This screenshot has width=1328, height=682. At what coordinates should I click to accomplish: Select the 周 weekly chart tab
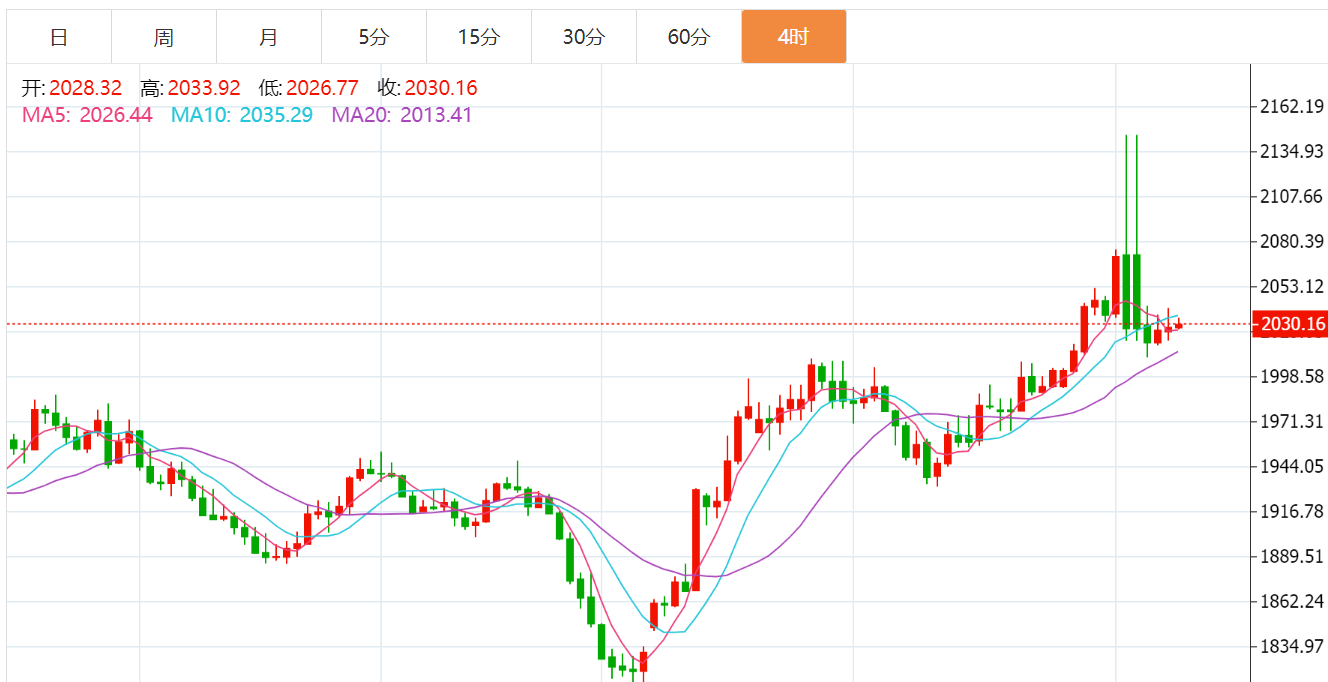click(x=164, y=37)
